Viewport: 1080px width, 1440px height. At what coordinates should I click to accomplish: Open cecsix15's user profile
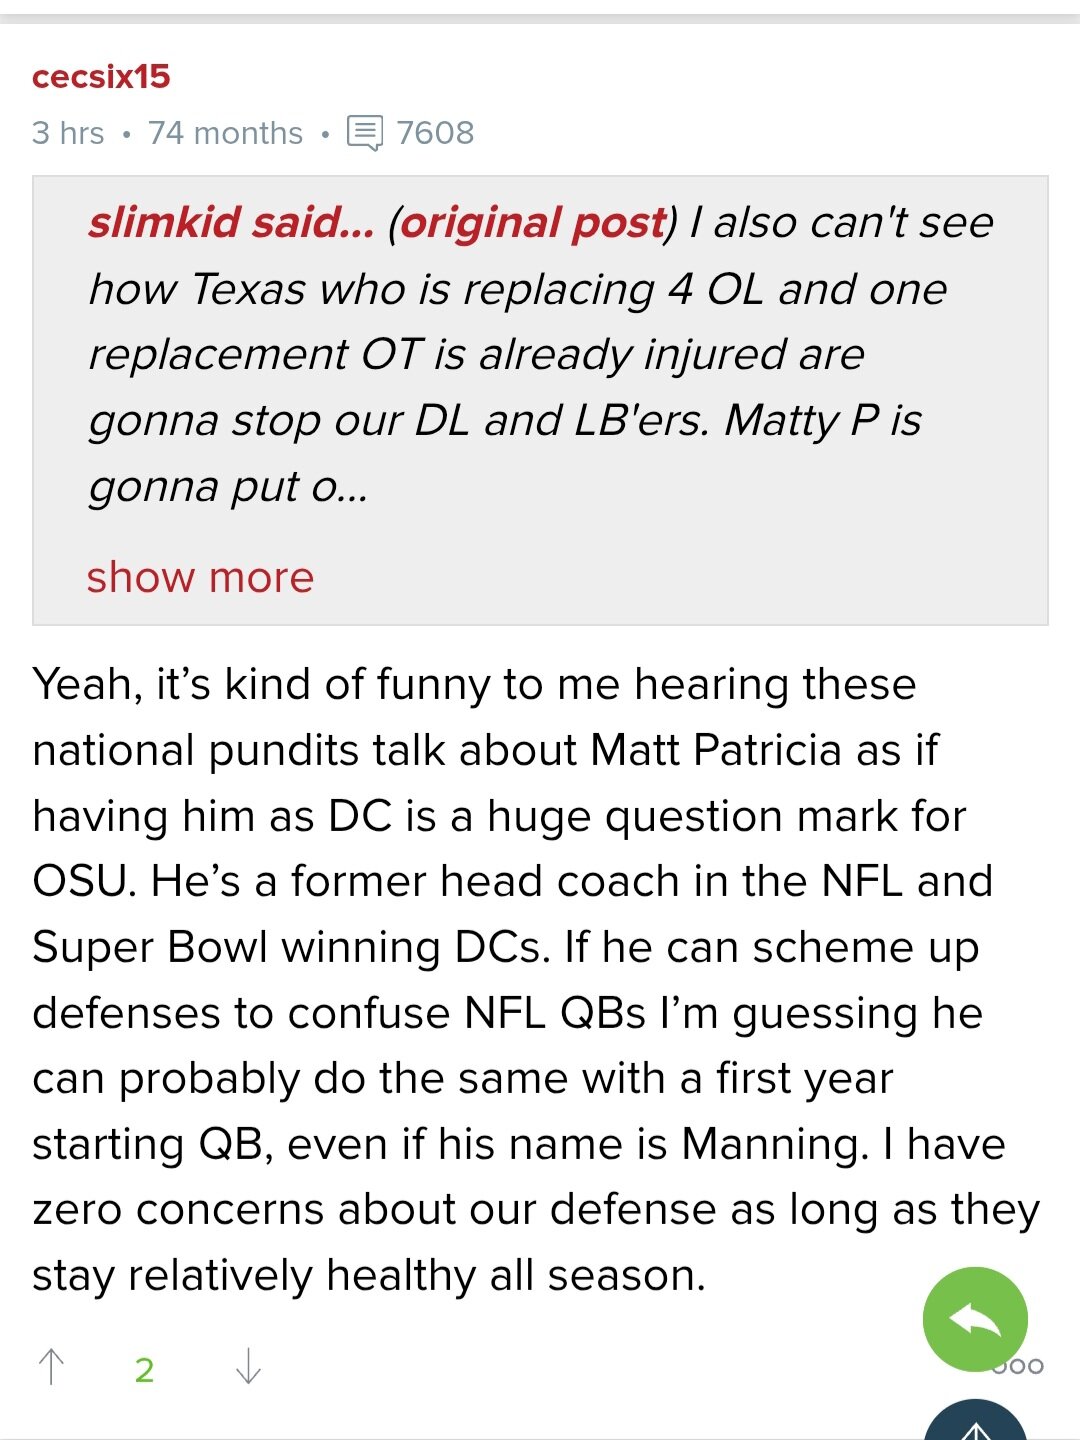[101, 77]
